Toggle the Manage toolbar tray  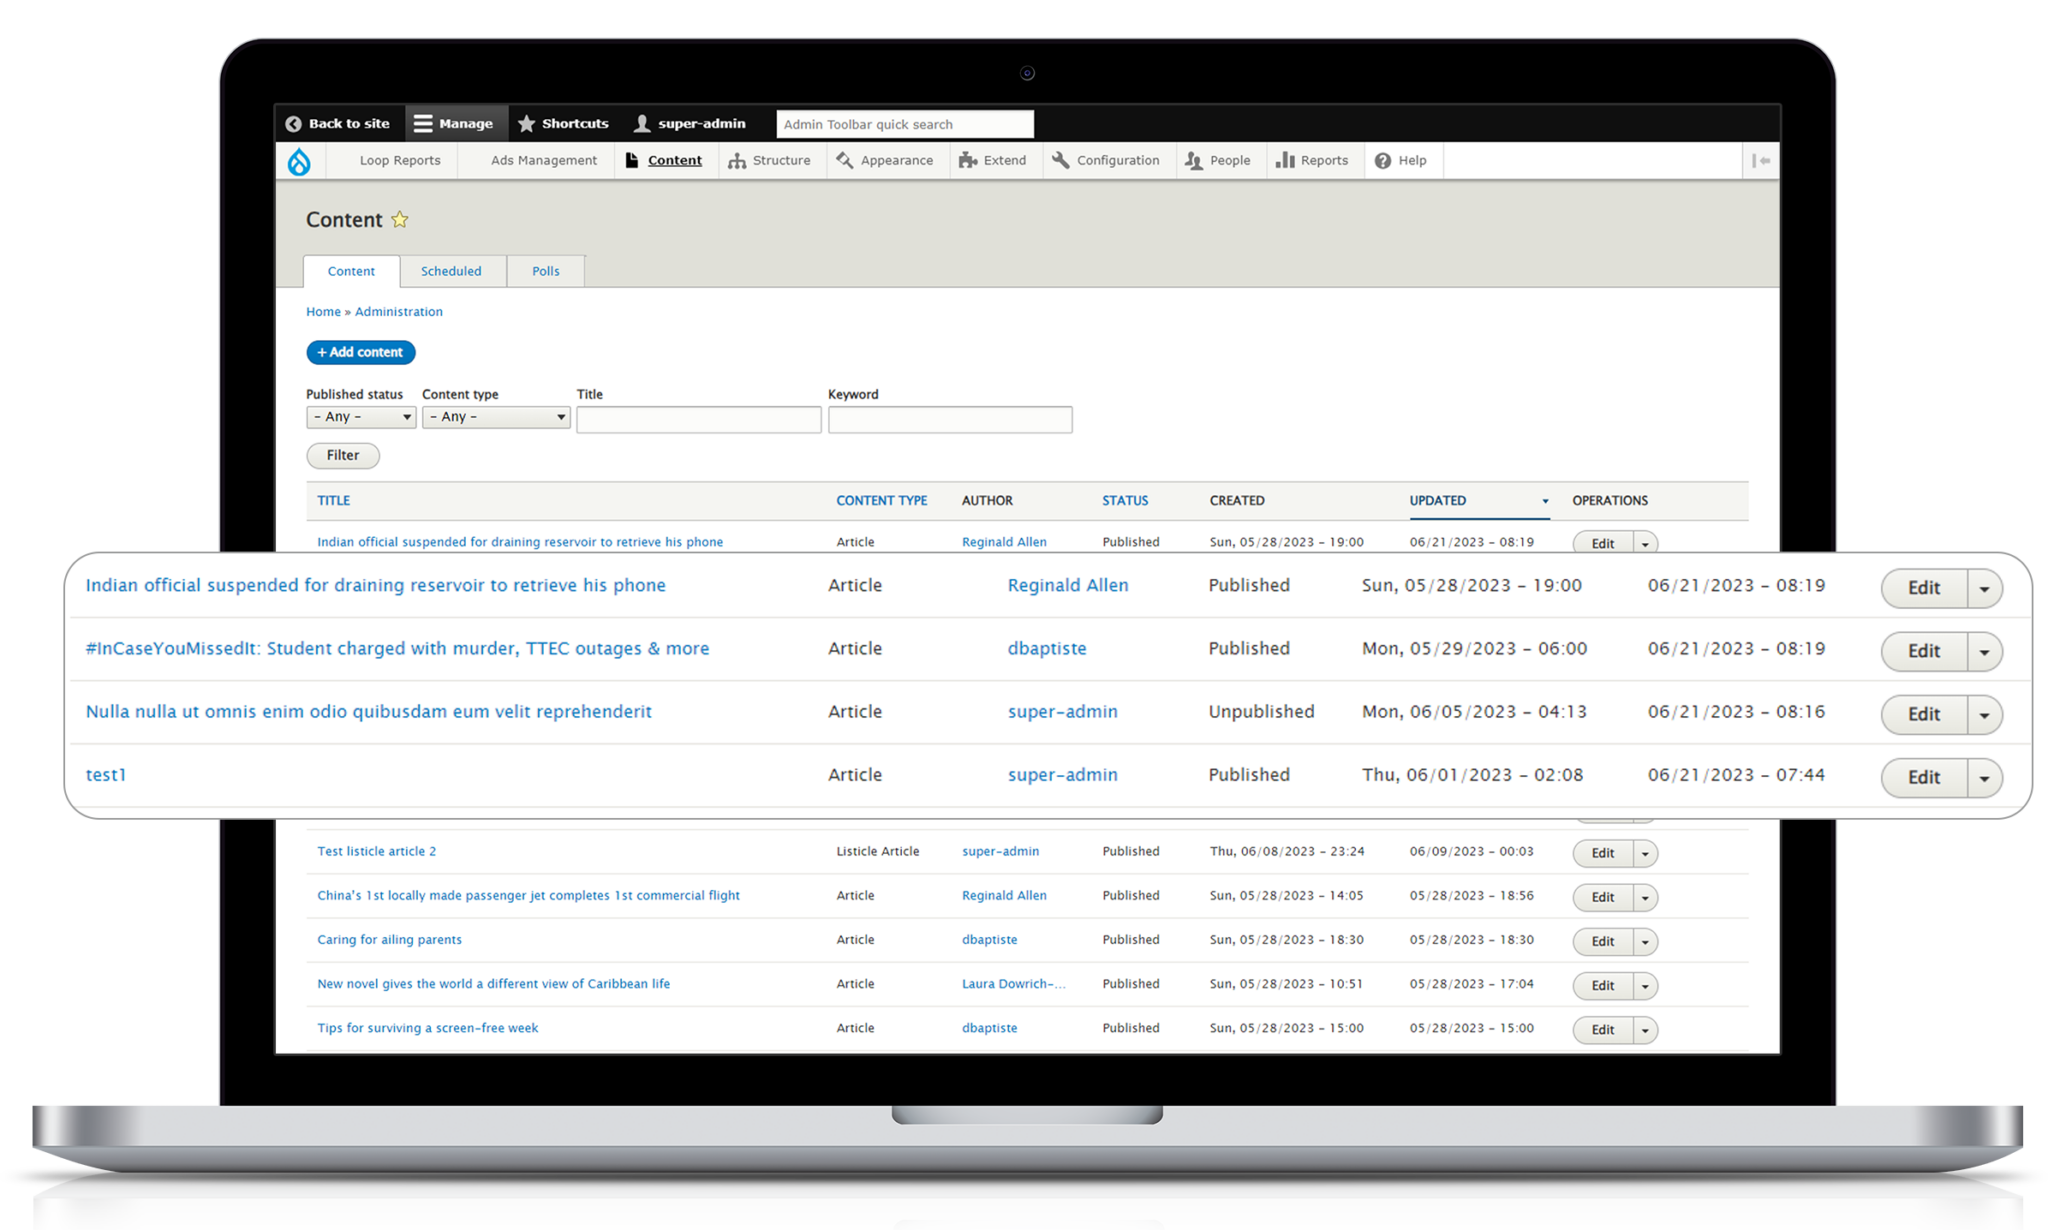[x=454, y=124]
